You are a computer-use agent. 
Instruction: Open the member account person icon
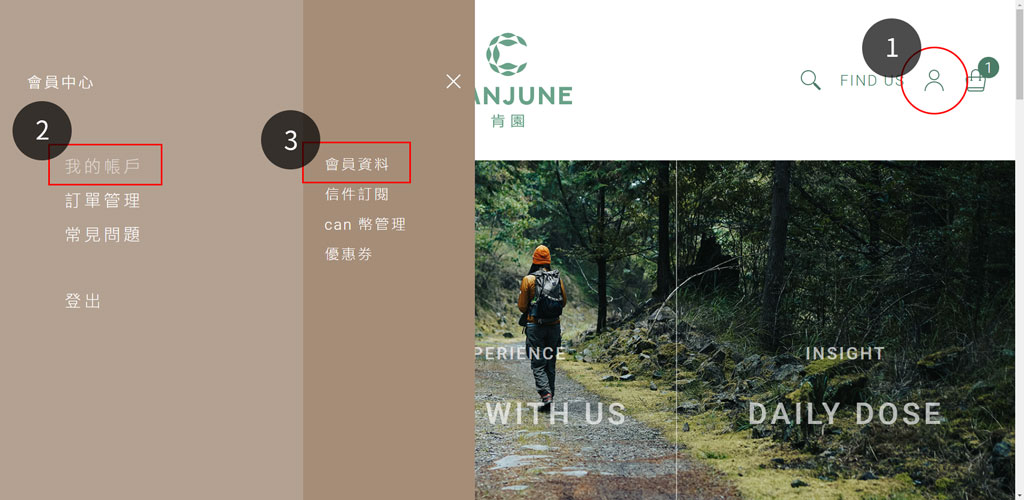pyautogui.click(x=935, y=80)
